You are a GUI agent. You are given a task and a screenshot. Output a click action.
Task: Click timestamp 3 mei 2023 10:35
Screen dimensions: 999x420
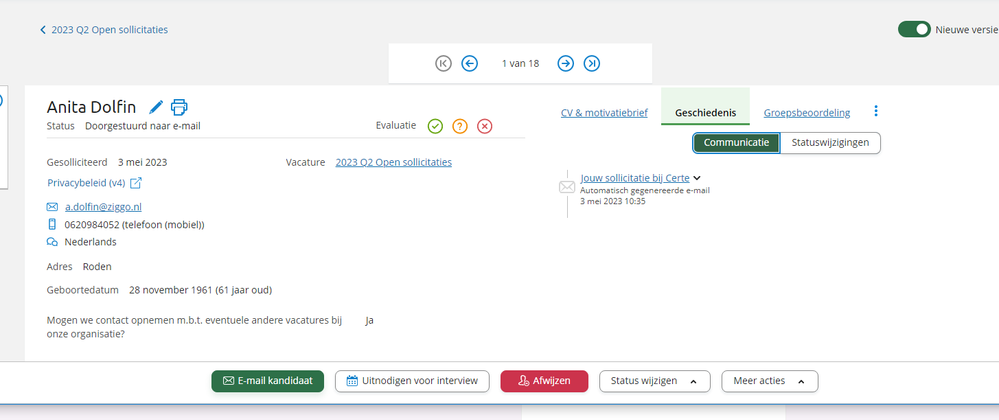tap(613, 201)
